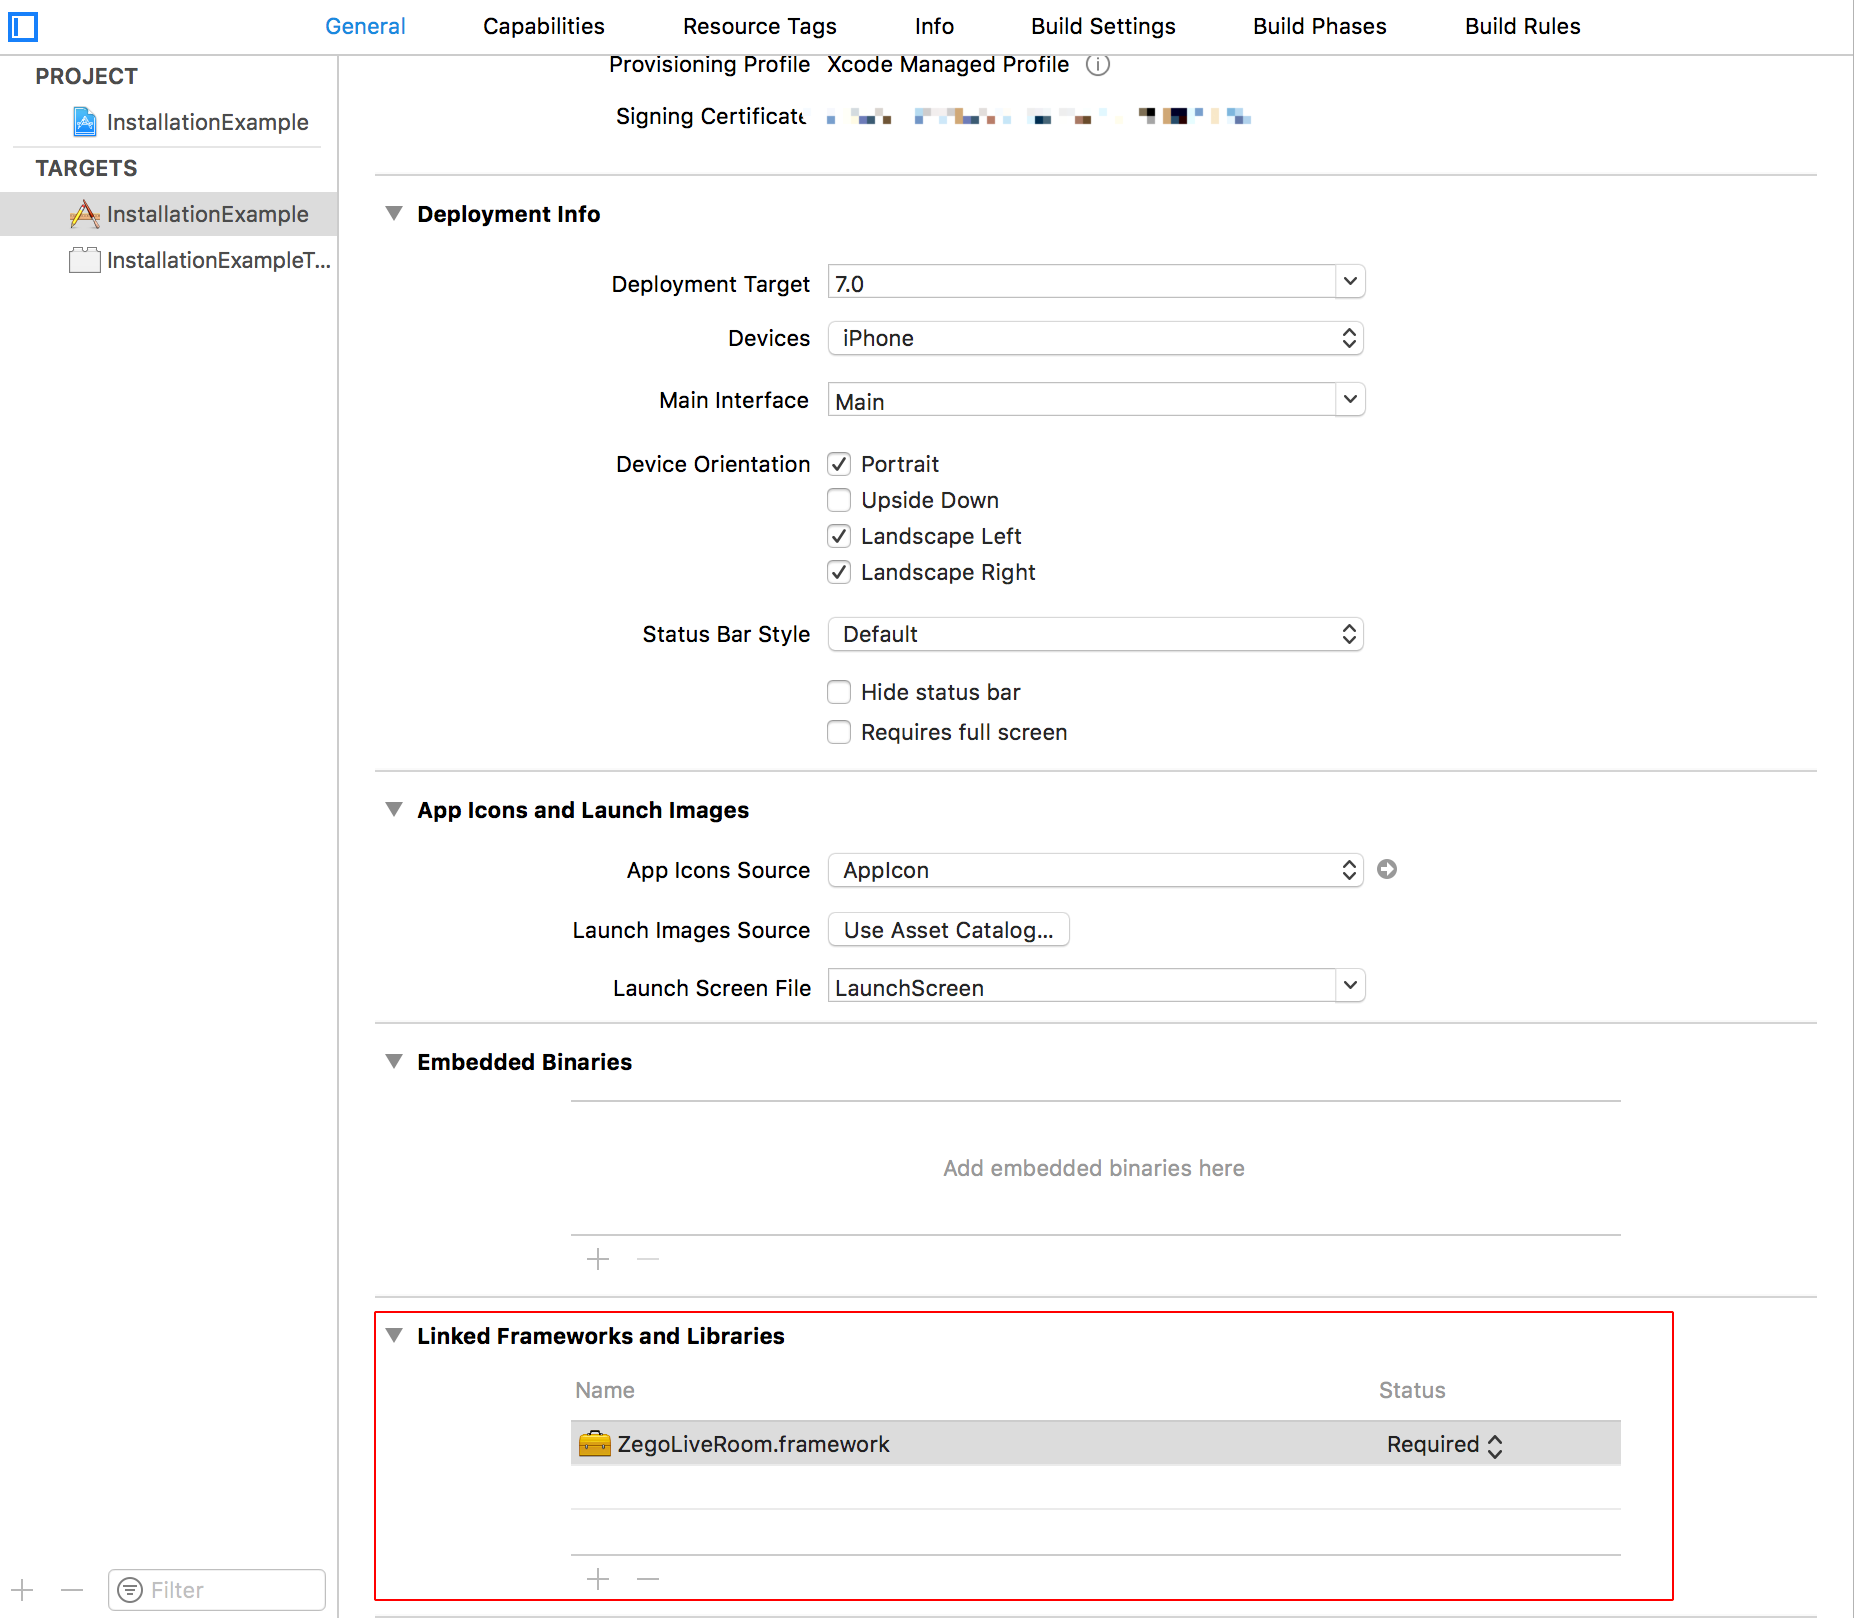Toggle the project navigator sidebar icon

pos(23,26)
